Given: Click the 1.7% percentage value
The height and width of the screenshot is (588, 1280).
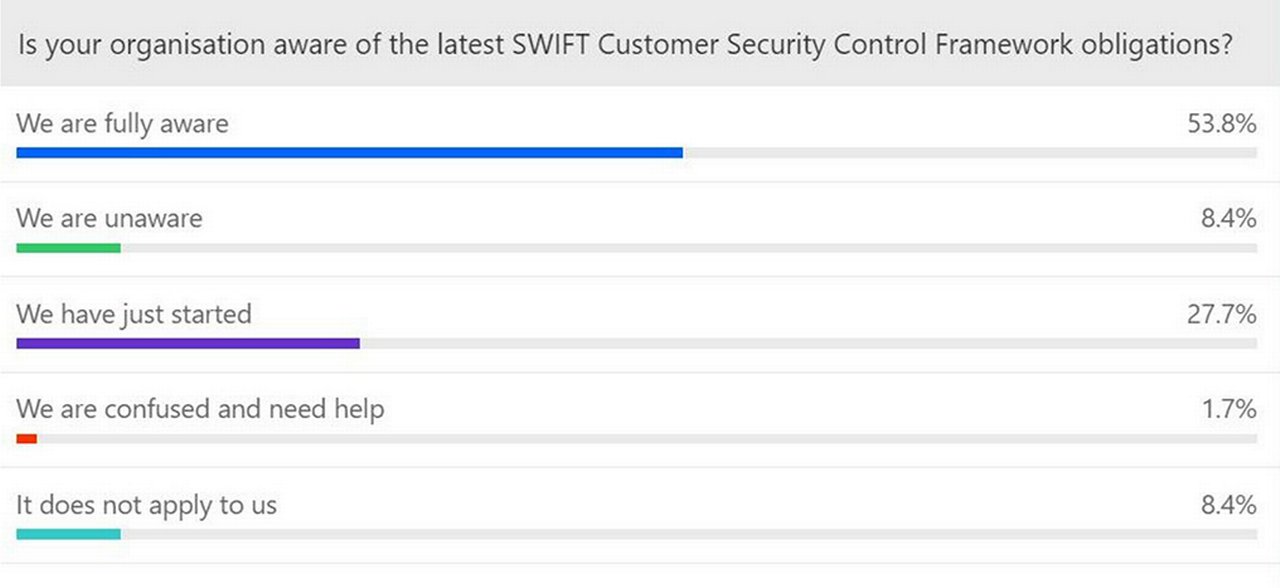Looking at the screenshot, I should (x=1229, y=409).
